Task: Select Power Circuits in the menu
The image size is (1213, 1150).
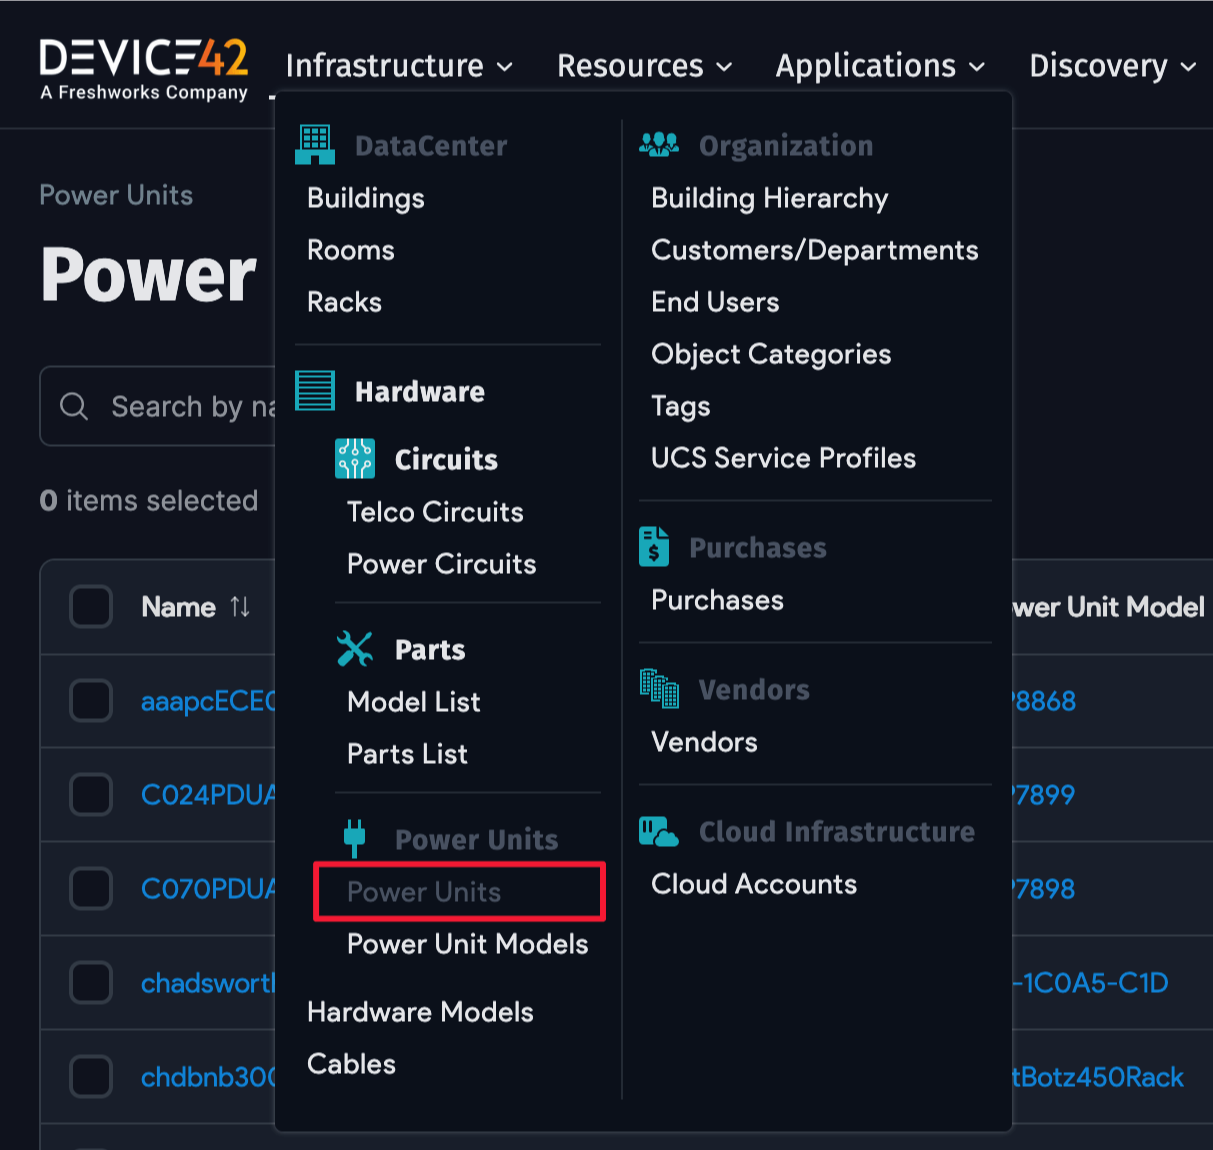Action: (x=441, y=563)
